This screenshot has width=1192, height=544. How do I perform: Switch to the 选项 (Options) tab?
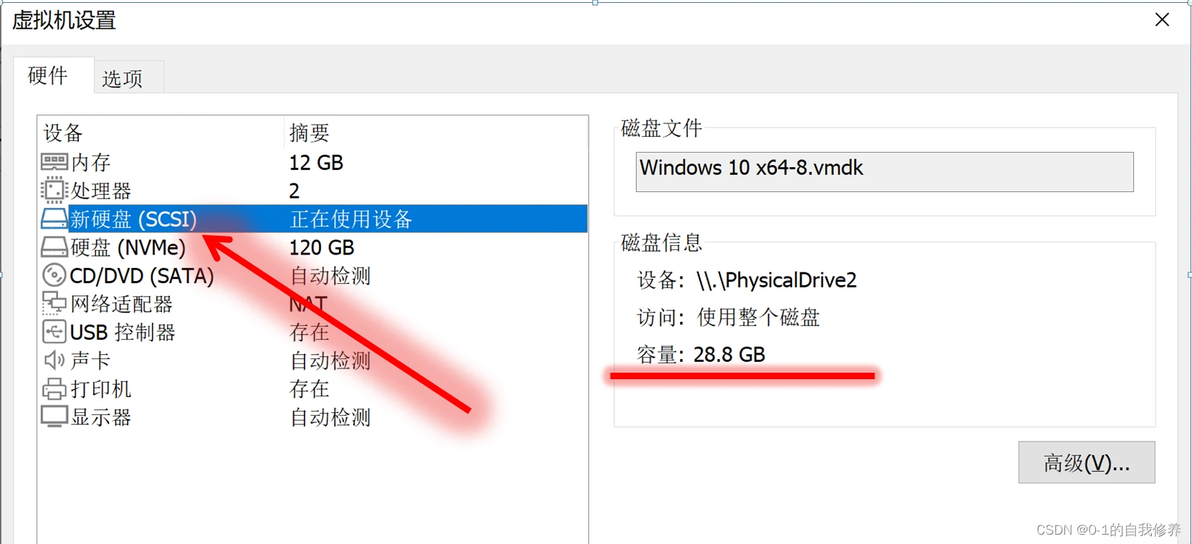[x=122, y=79]
